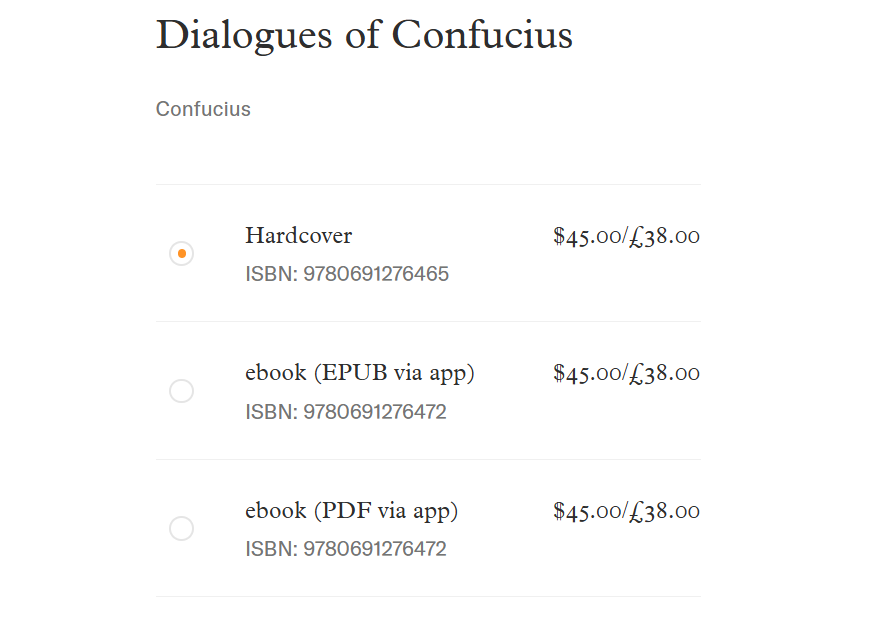This screenshot has width=880, height=625.
Task: Click the divider line above the Hardcover option
Action: pyautogui.click(x=428, y=185)
